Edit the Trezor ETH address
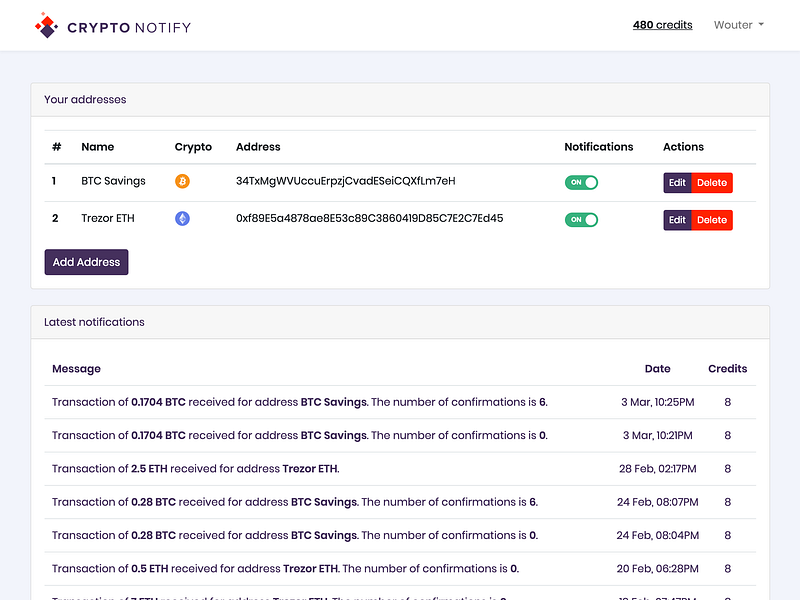The width and height of the screenshot is (800, 600). pyautogui.click(x=677, y=220)
